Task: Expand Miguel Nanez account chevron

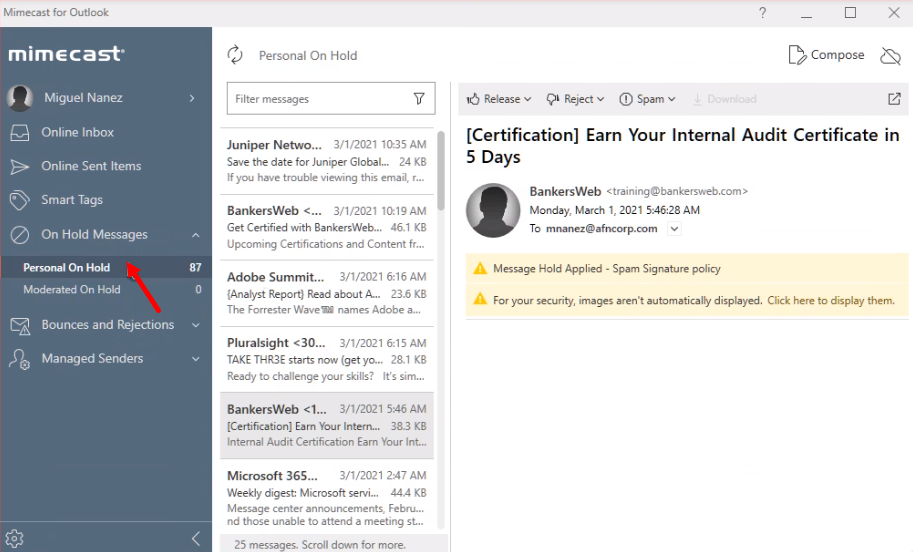Action: (192, 98)
